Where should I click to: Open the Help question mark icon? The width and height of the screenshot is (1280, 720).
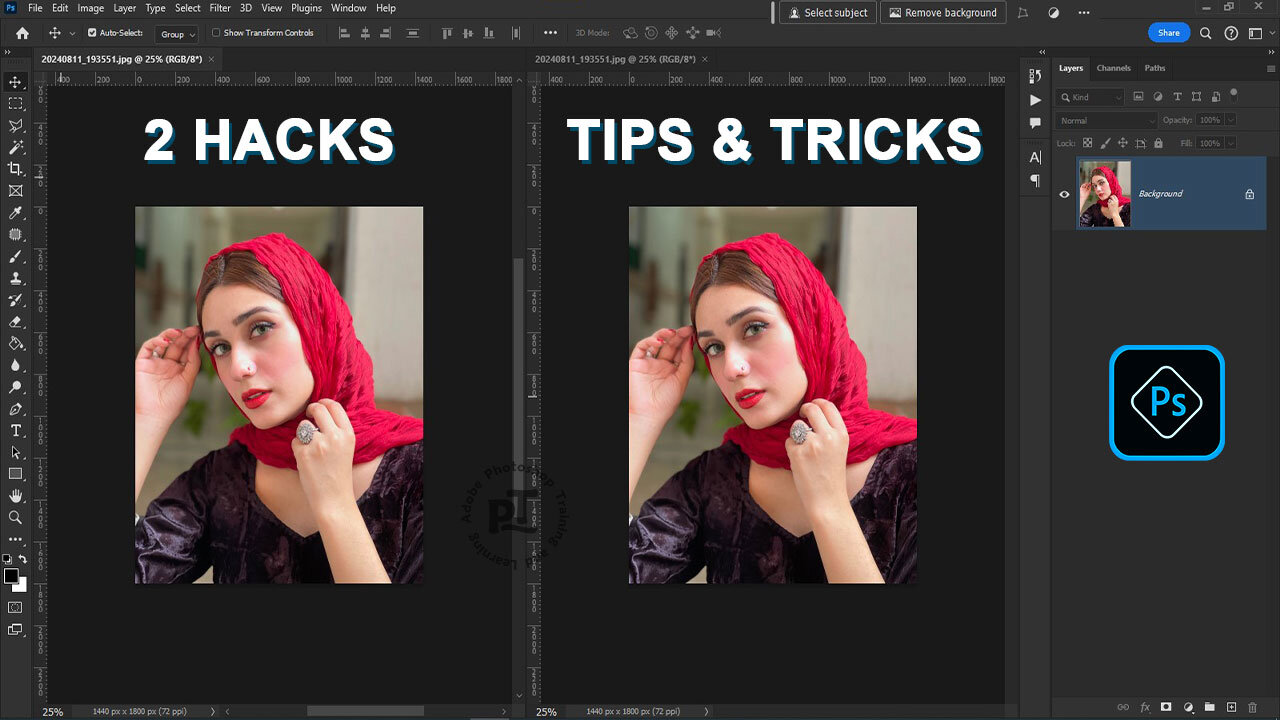click(1231, 33)
